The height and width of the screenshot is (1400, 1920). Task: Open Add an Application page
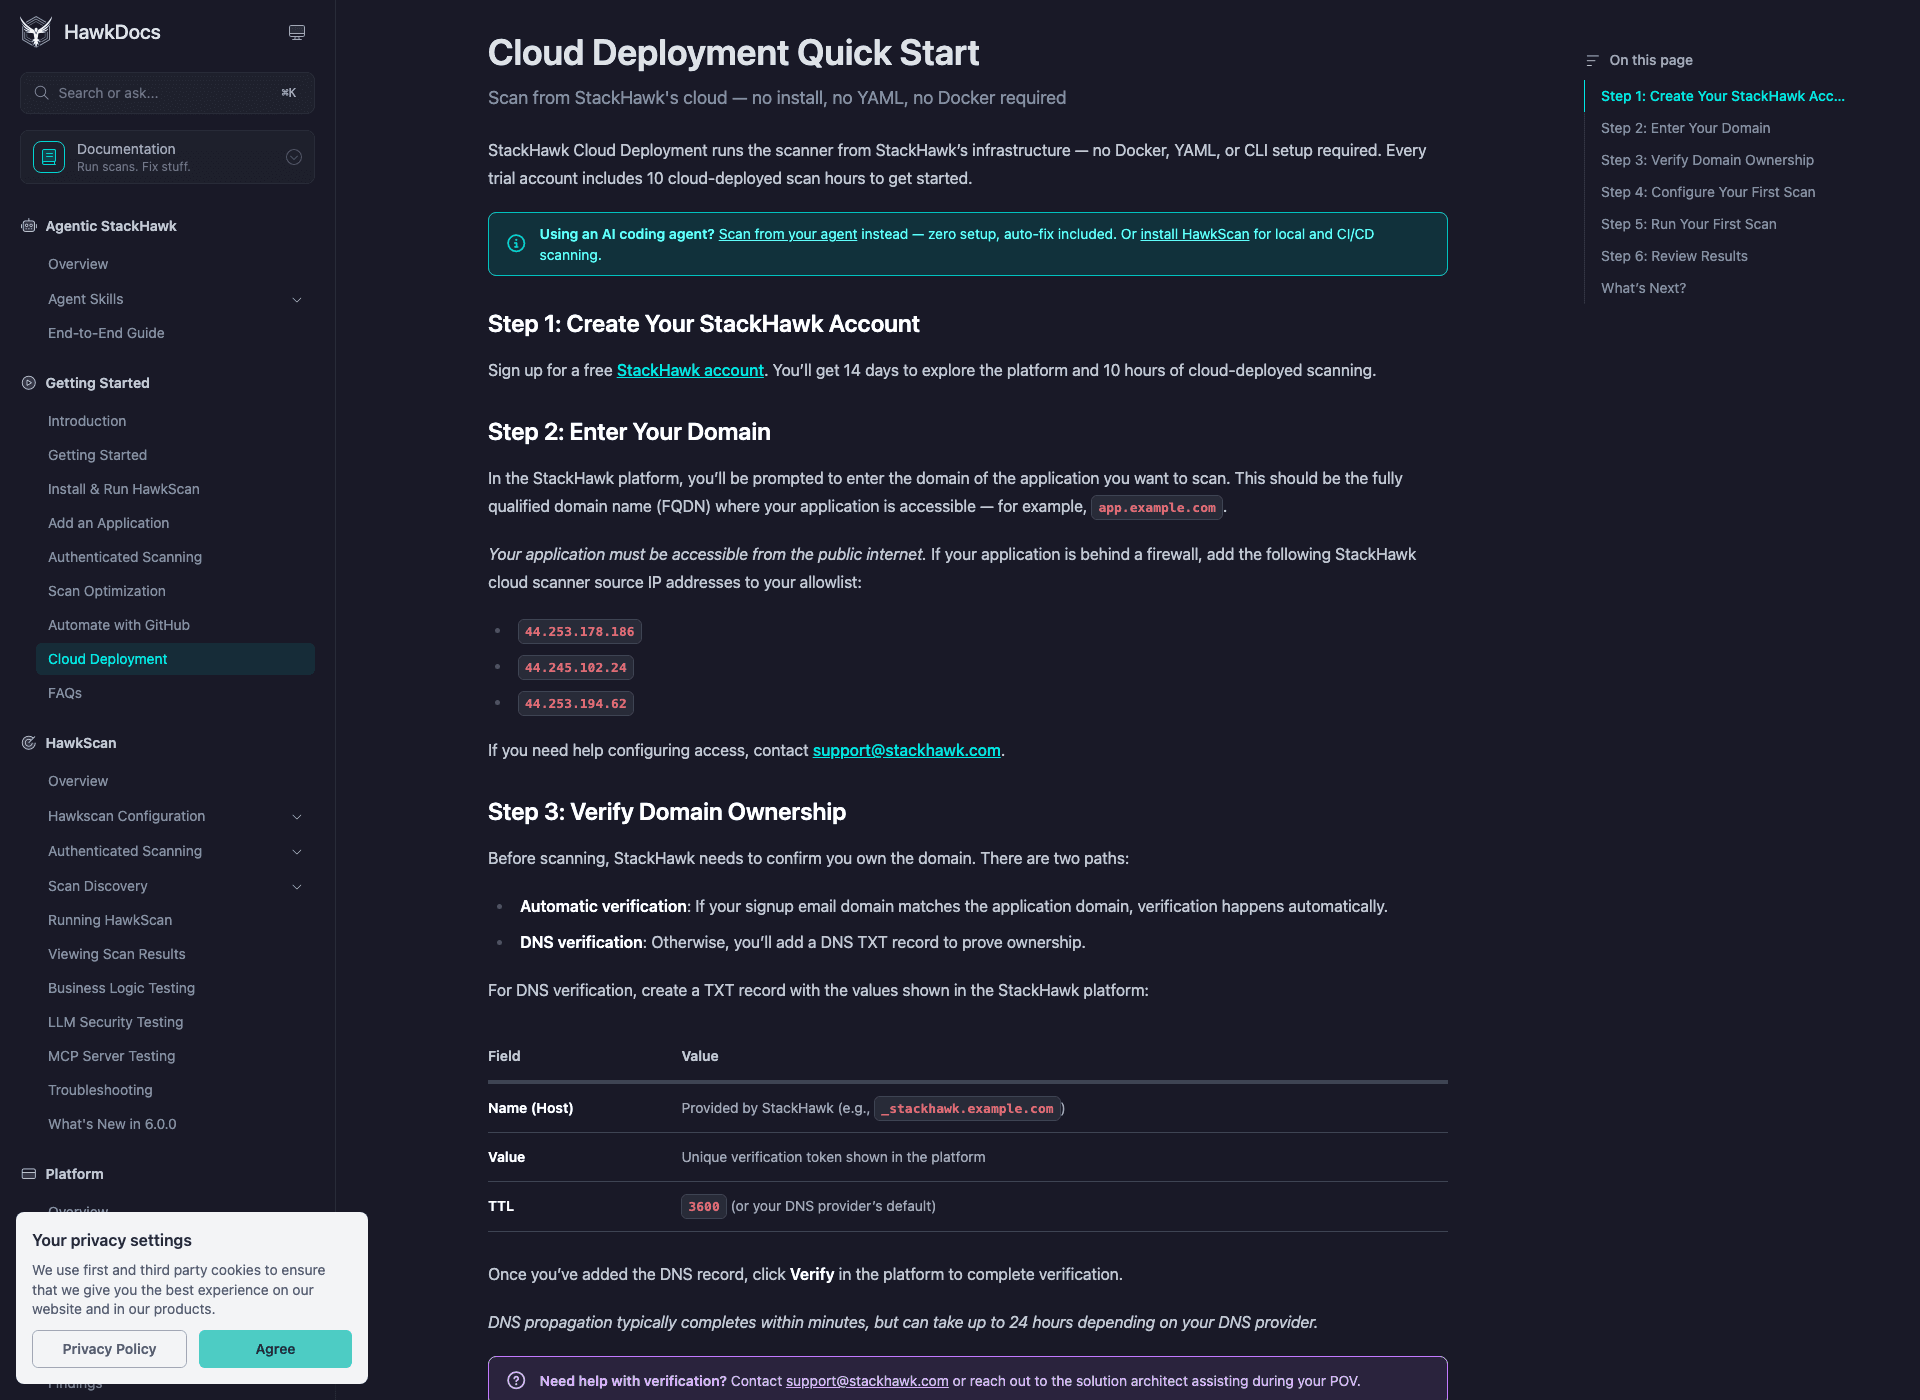click(x=108, y=523)
